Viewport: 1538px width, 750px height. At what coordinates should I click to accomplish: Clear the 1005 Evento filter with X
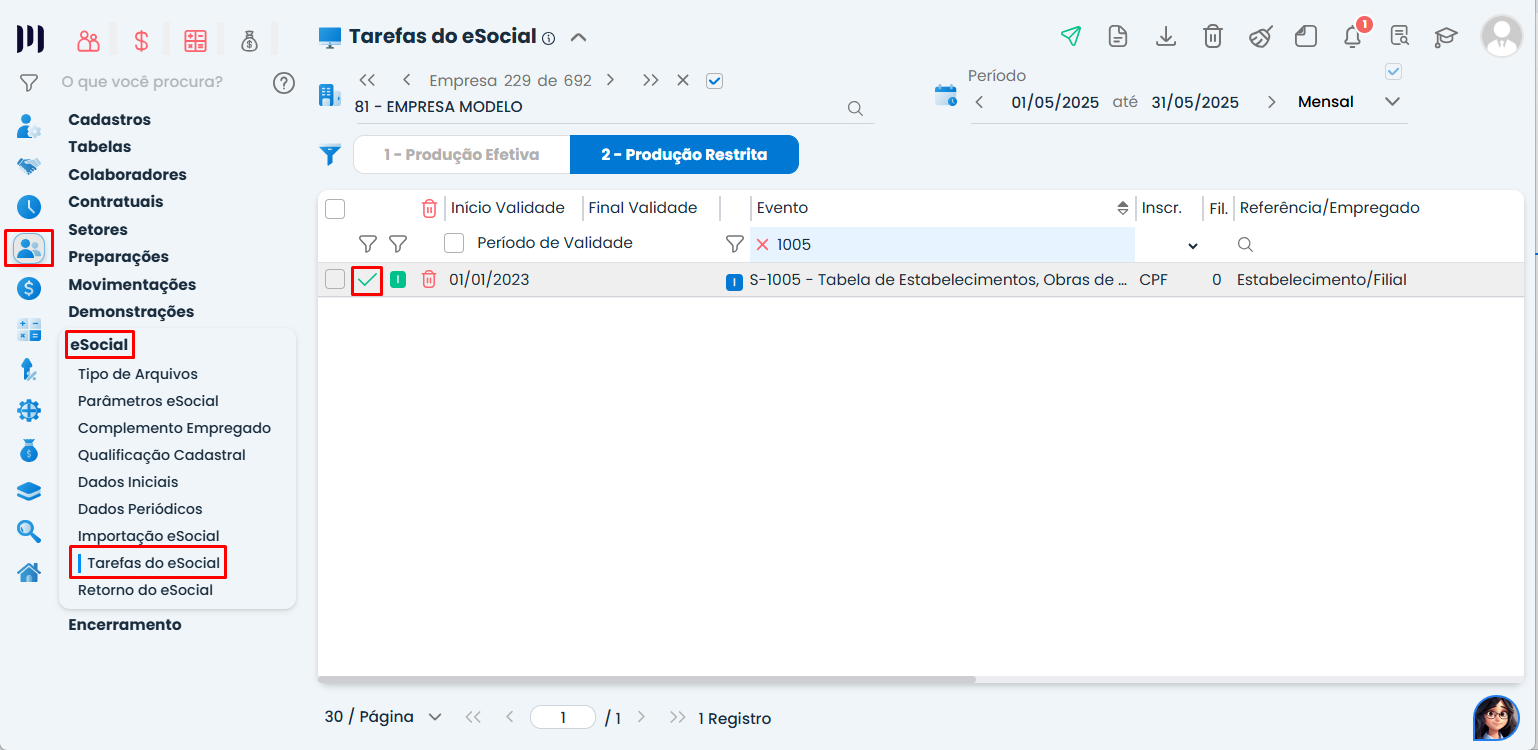(x=762, y=244)
